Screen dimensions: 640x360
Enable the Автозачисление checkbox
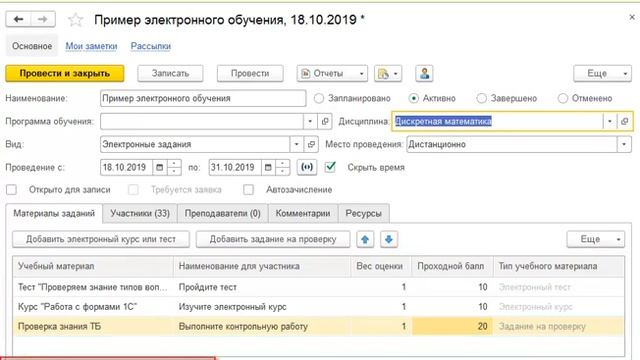point(248,189)
